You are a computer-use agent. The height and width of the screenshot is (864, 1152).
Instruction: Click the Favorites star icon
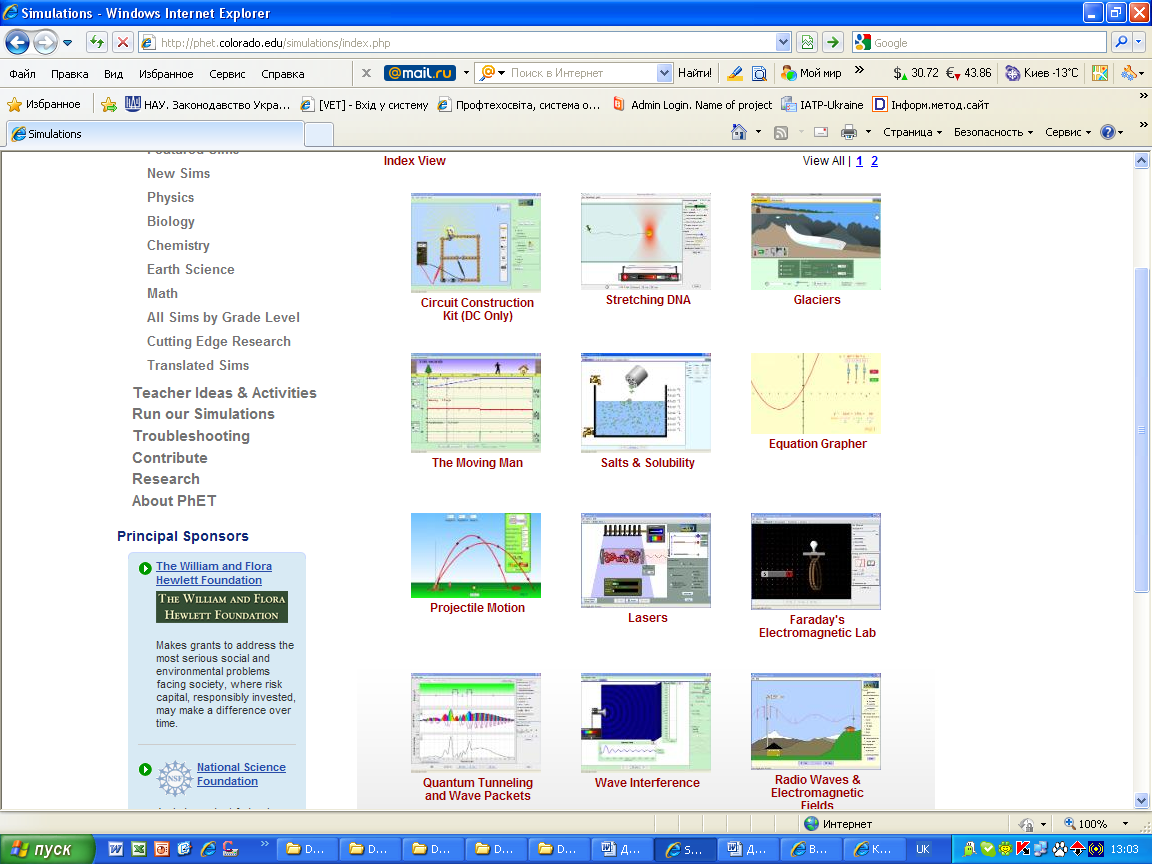point(14,104)
